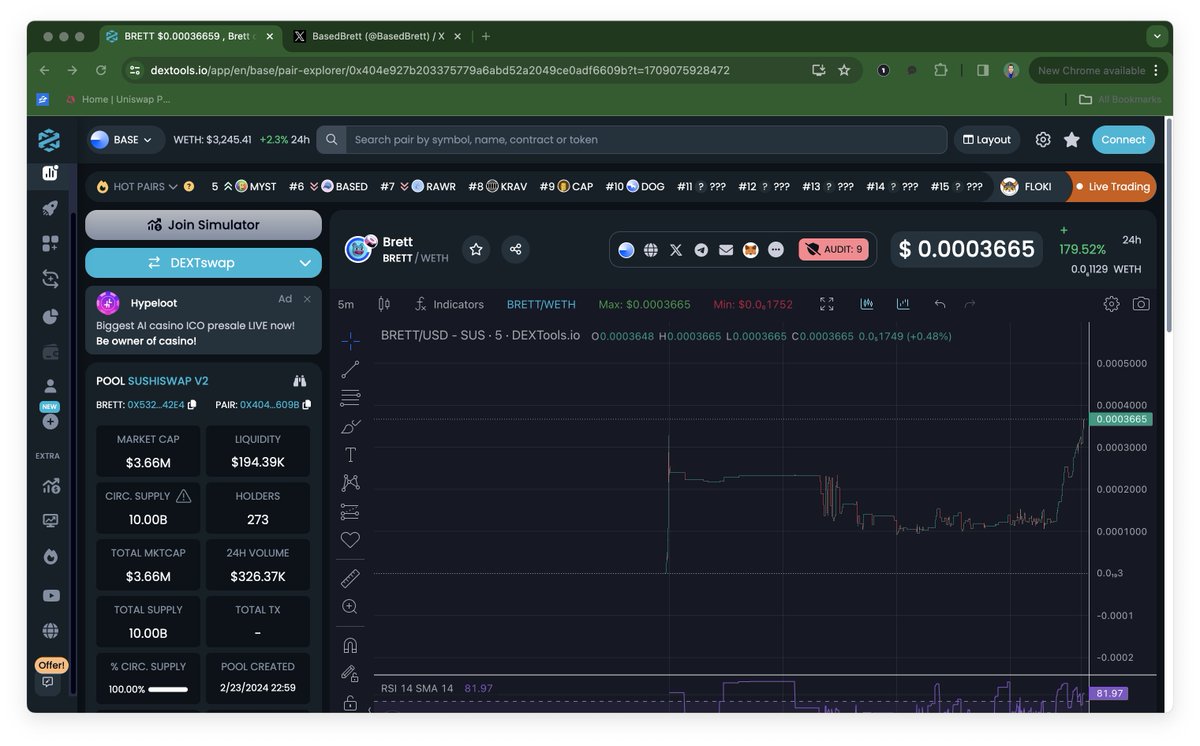Open a new Chrome tab

click(x=486, y=36)
